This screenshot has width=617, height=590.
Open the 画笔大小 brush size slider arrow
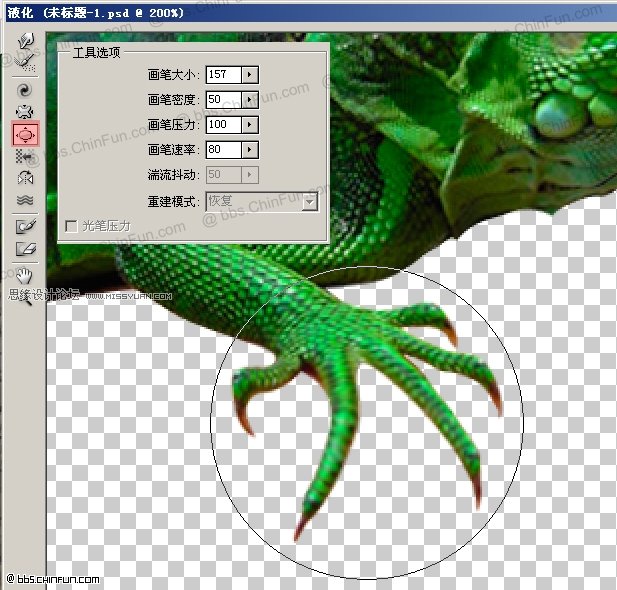249,74
